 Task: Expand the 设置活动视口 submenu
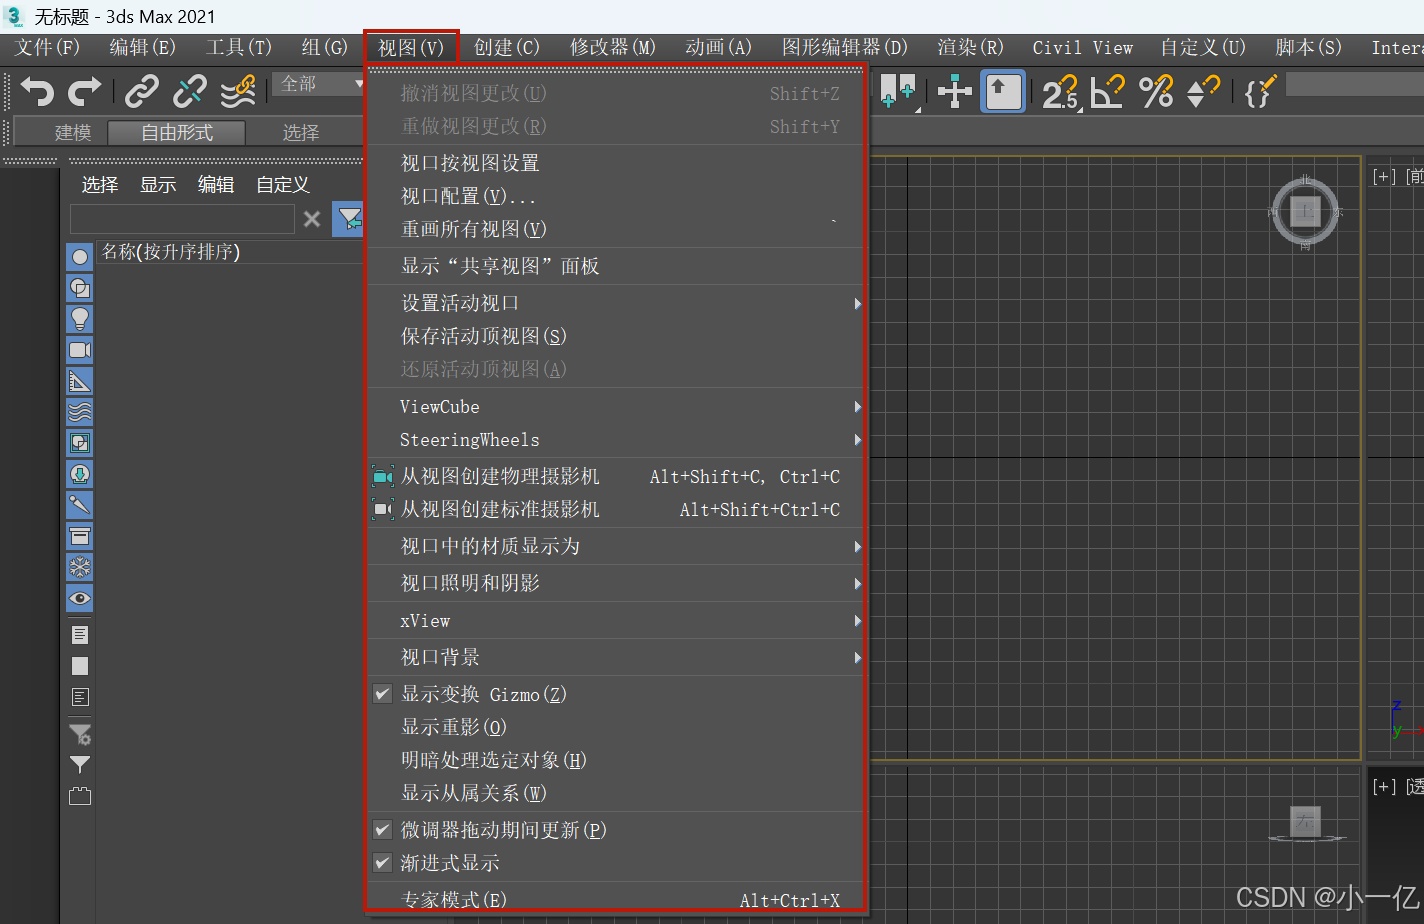[x=615, y=303]
